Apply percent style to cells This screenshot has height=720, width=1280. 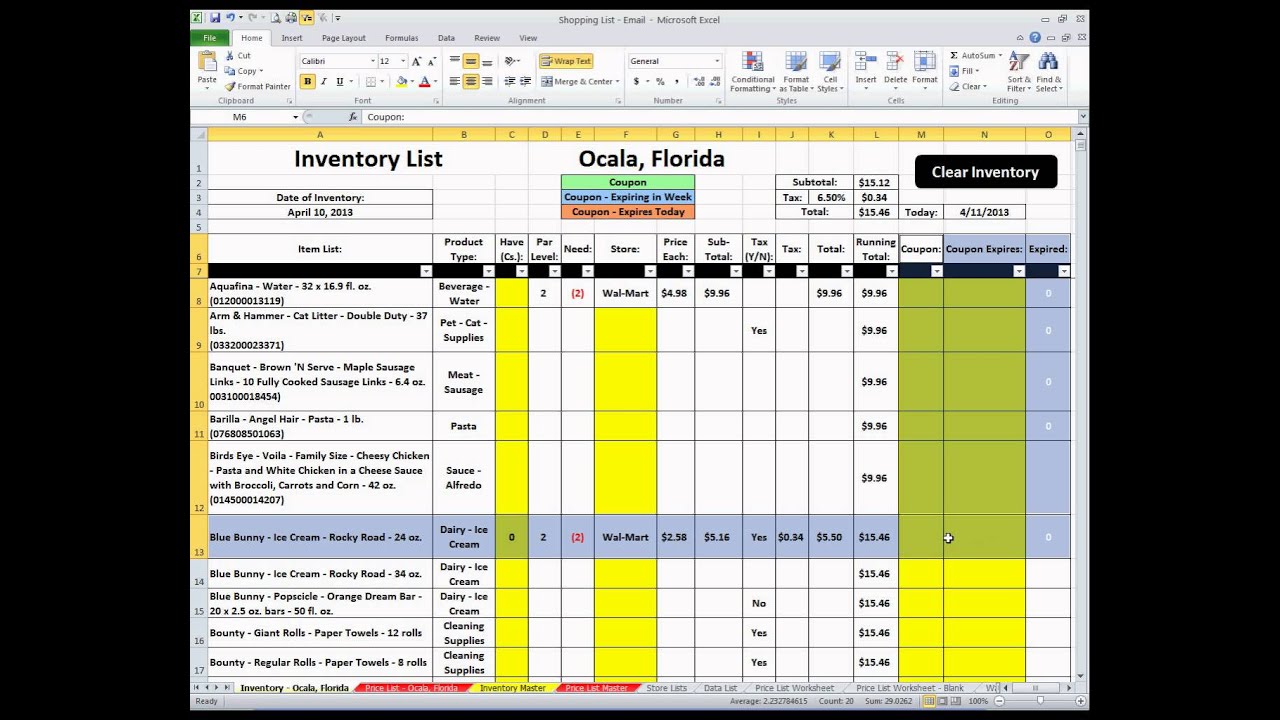(660, 82)
